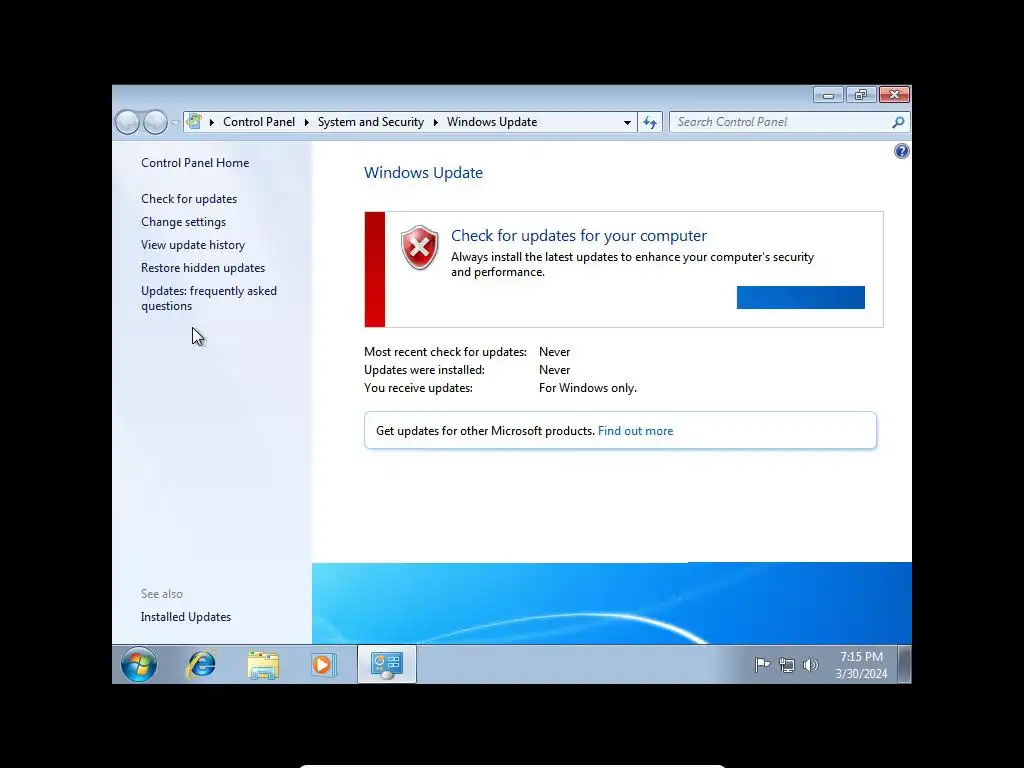Click the Control Panel icon in address bar
Viewport: 1024px width, 768px height.
coord(194,121)
